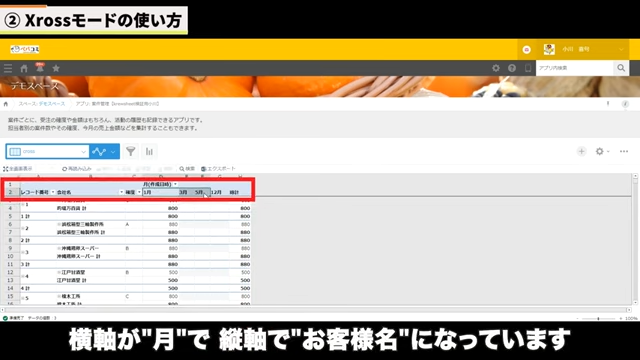Screen dimensions: 640x360
Task: Click the company logo in yellow header
Action: click(25, 49)
